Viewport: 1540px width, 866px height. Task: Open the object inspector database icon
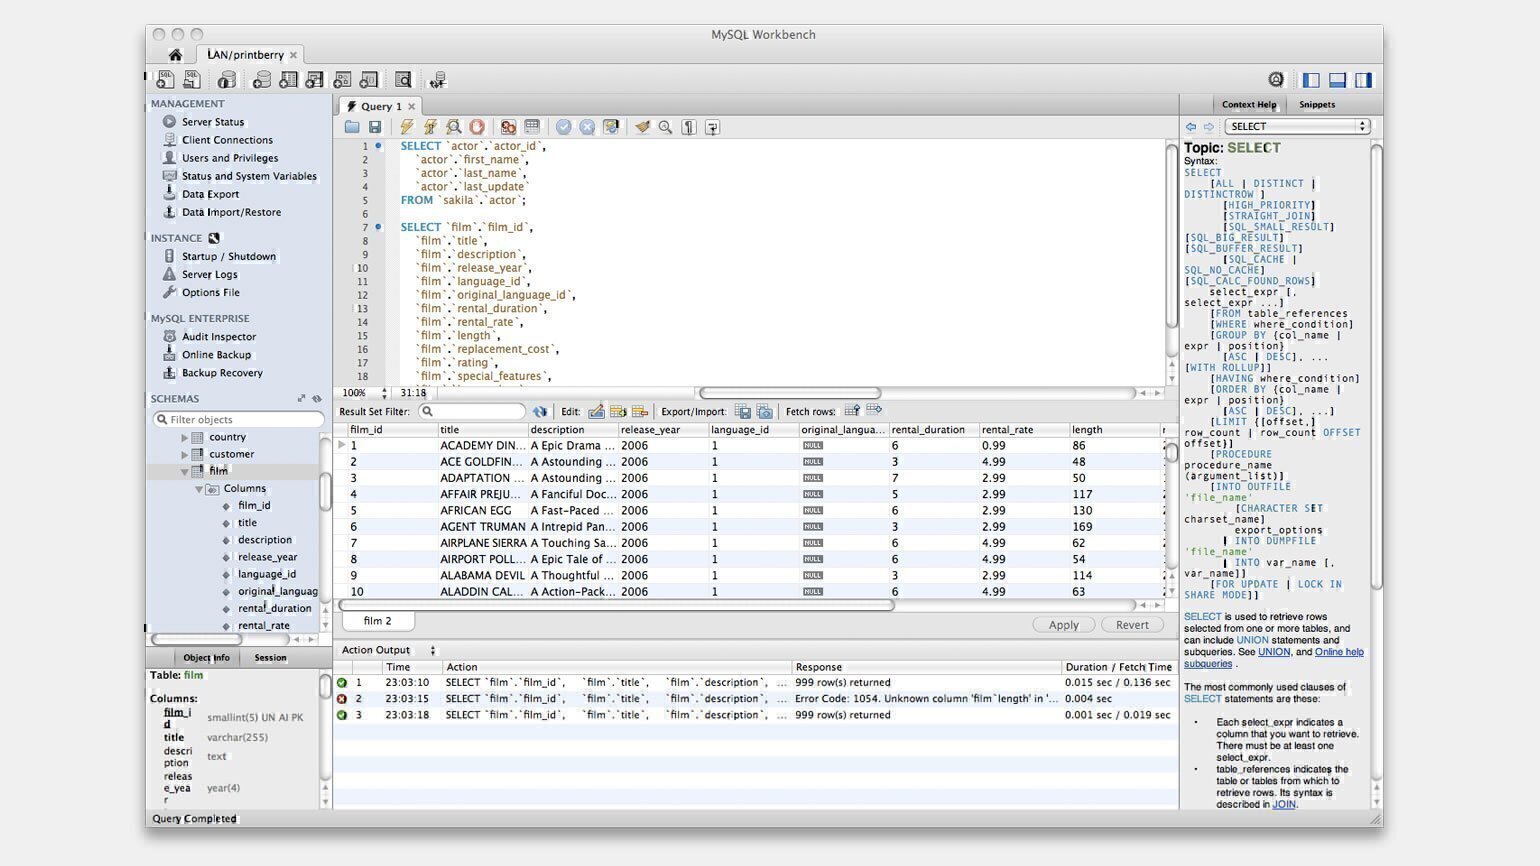[227, 80]
